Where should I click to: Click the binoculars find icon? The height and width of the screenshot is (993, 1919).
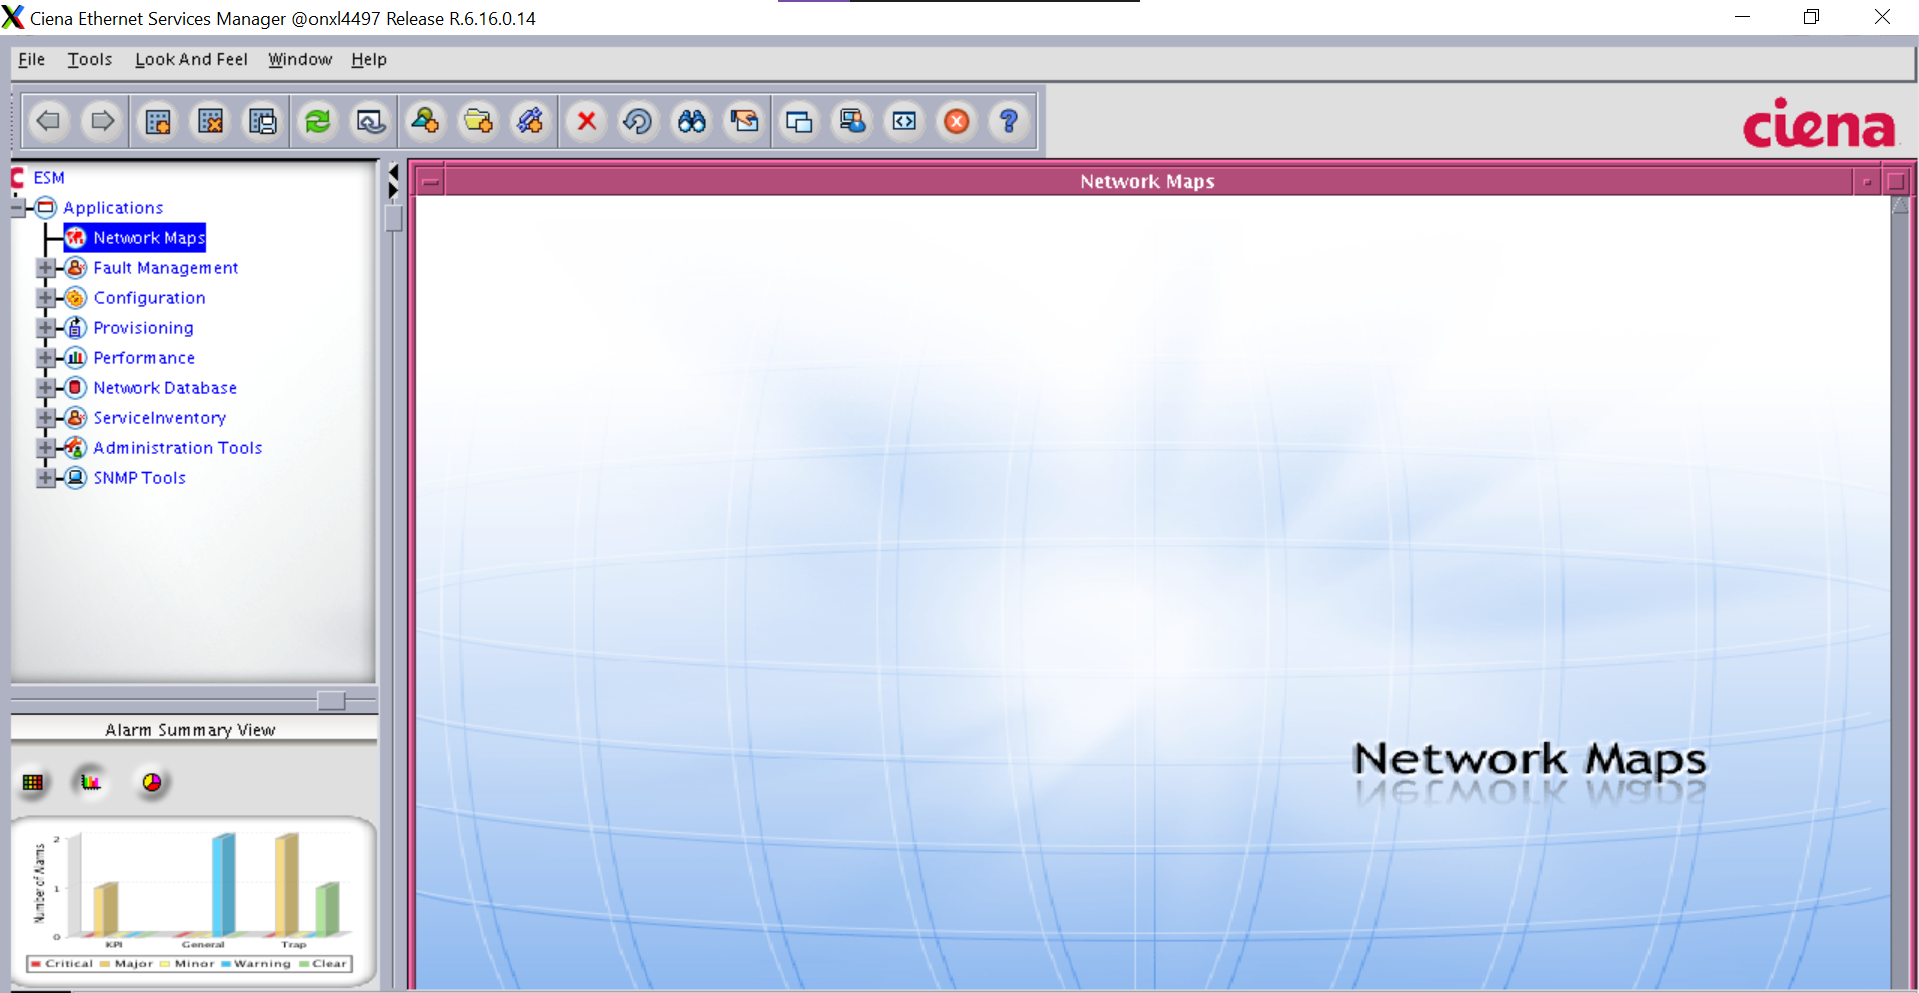point(691,122)
